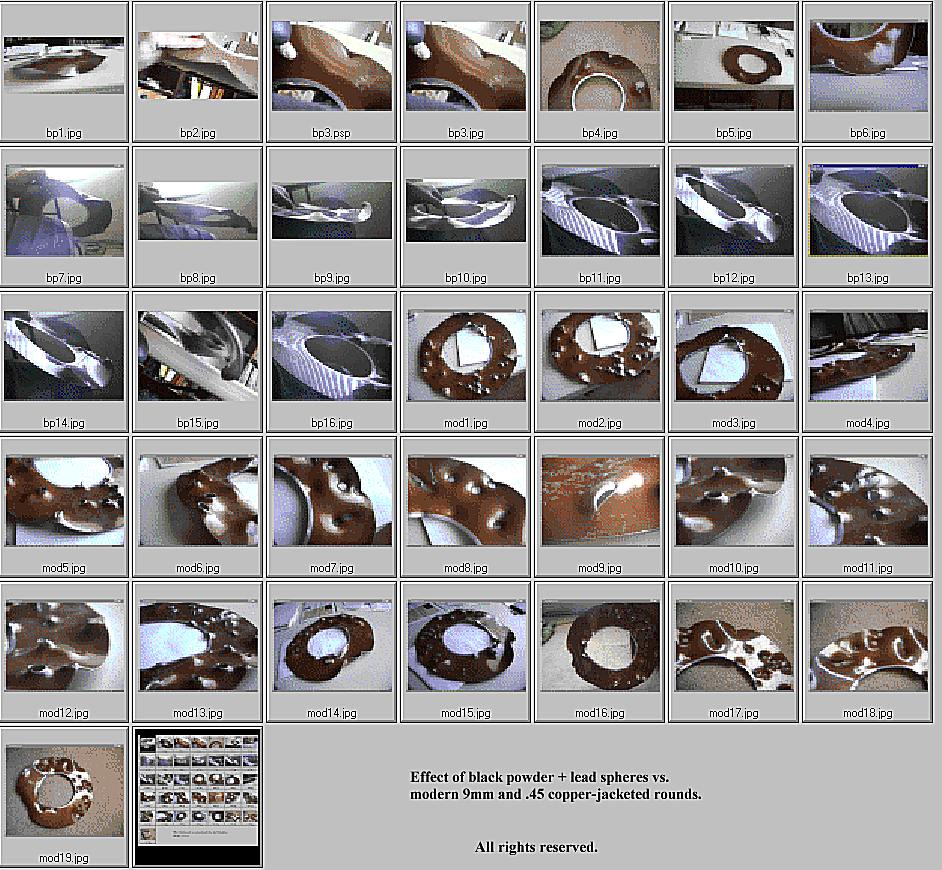Screen dimensions: 942x870
Task: Click the mod2.jpg thumbnail
Action: [600, 356]
